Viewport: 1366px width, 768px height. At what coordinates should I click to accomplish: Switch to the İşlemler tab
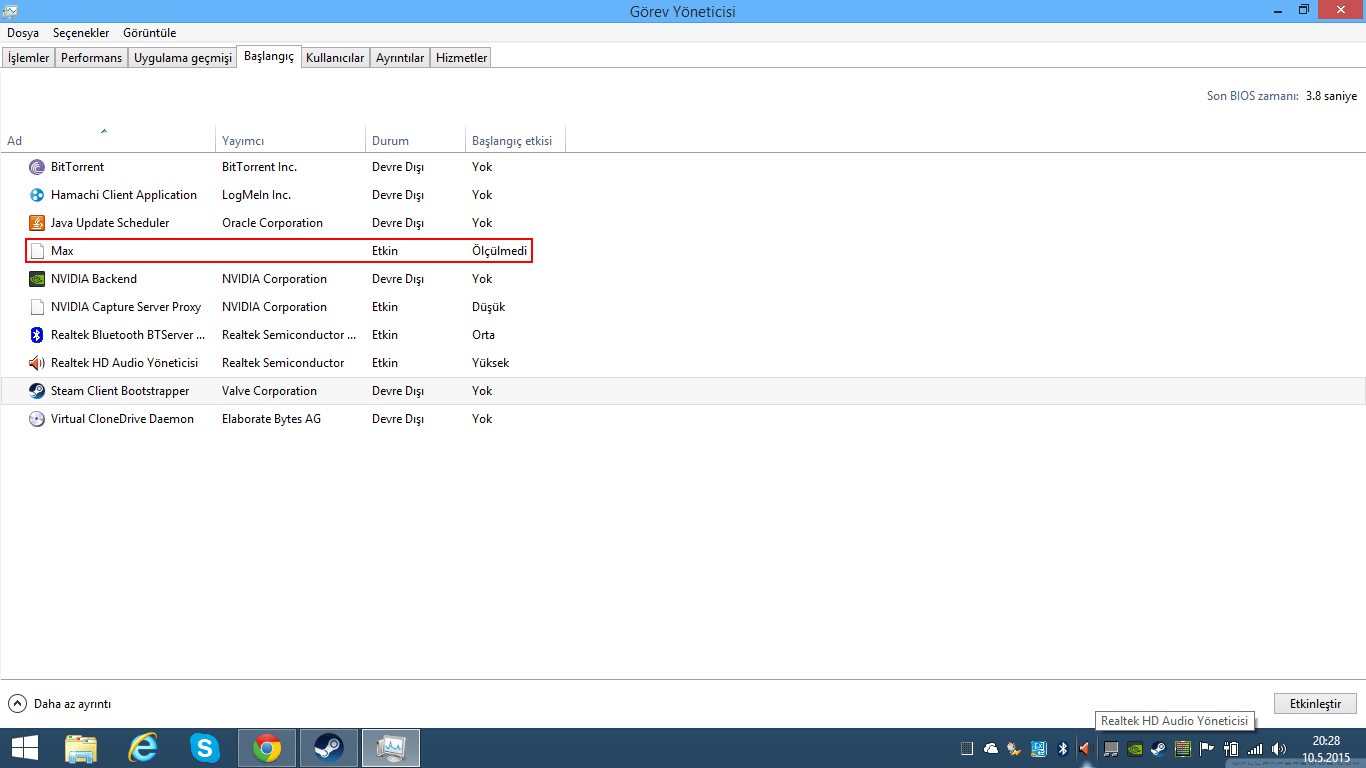28,58
